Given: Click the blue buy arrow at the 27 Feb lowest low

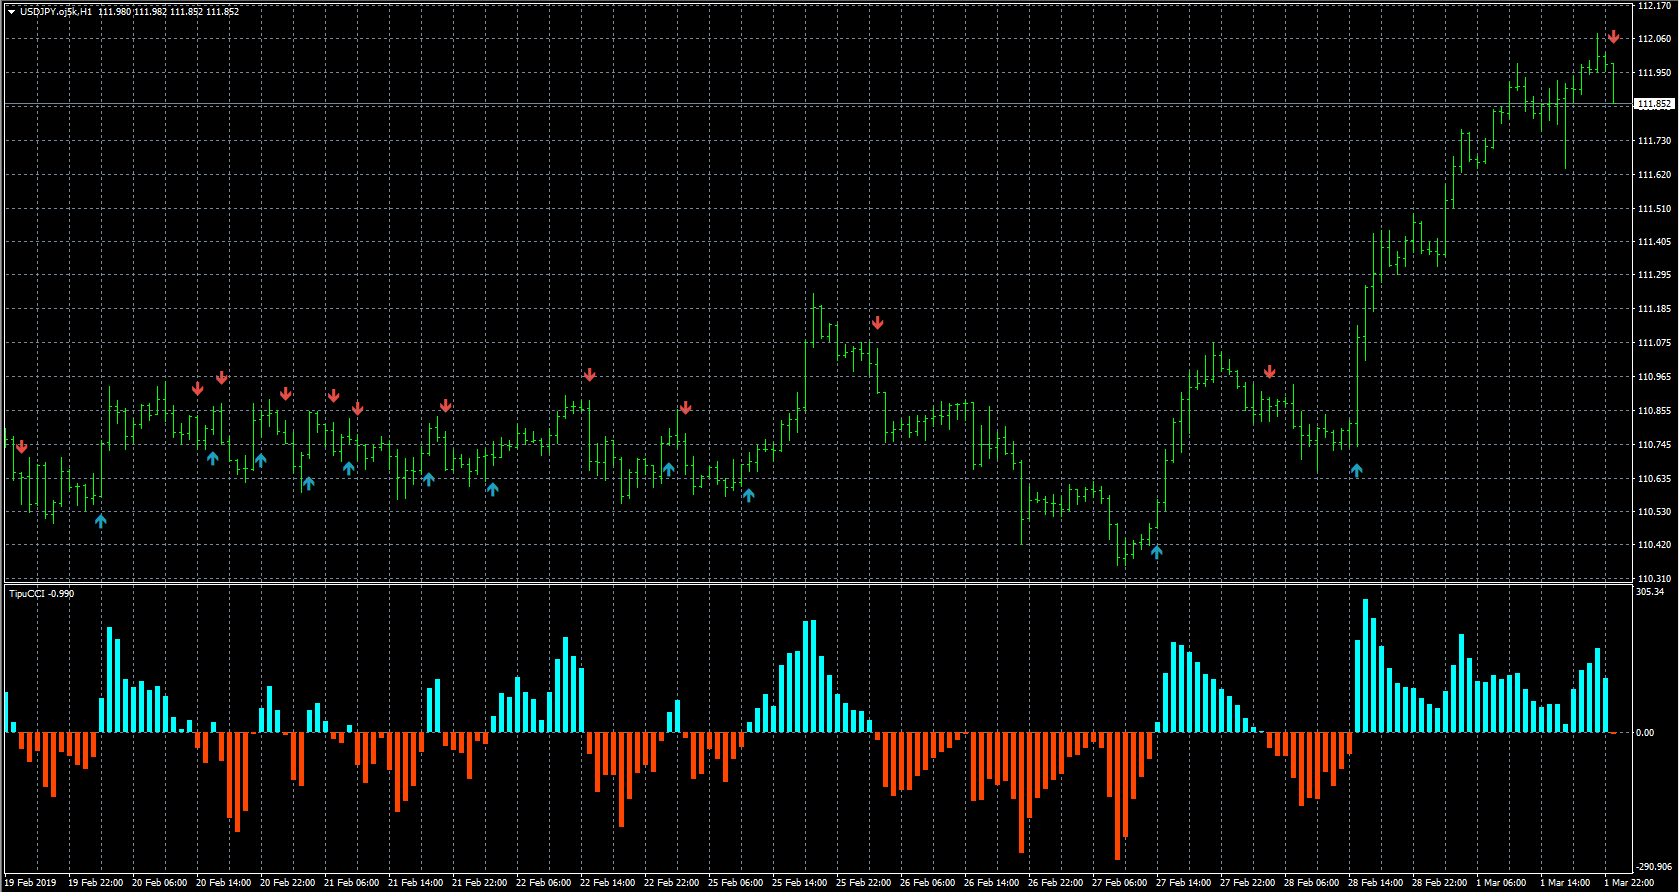Looking at the screenshot, I should point(1157,551).
